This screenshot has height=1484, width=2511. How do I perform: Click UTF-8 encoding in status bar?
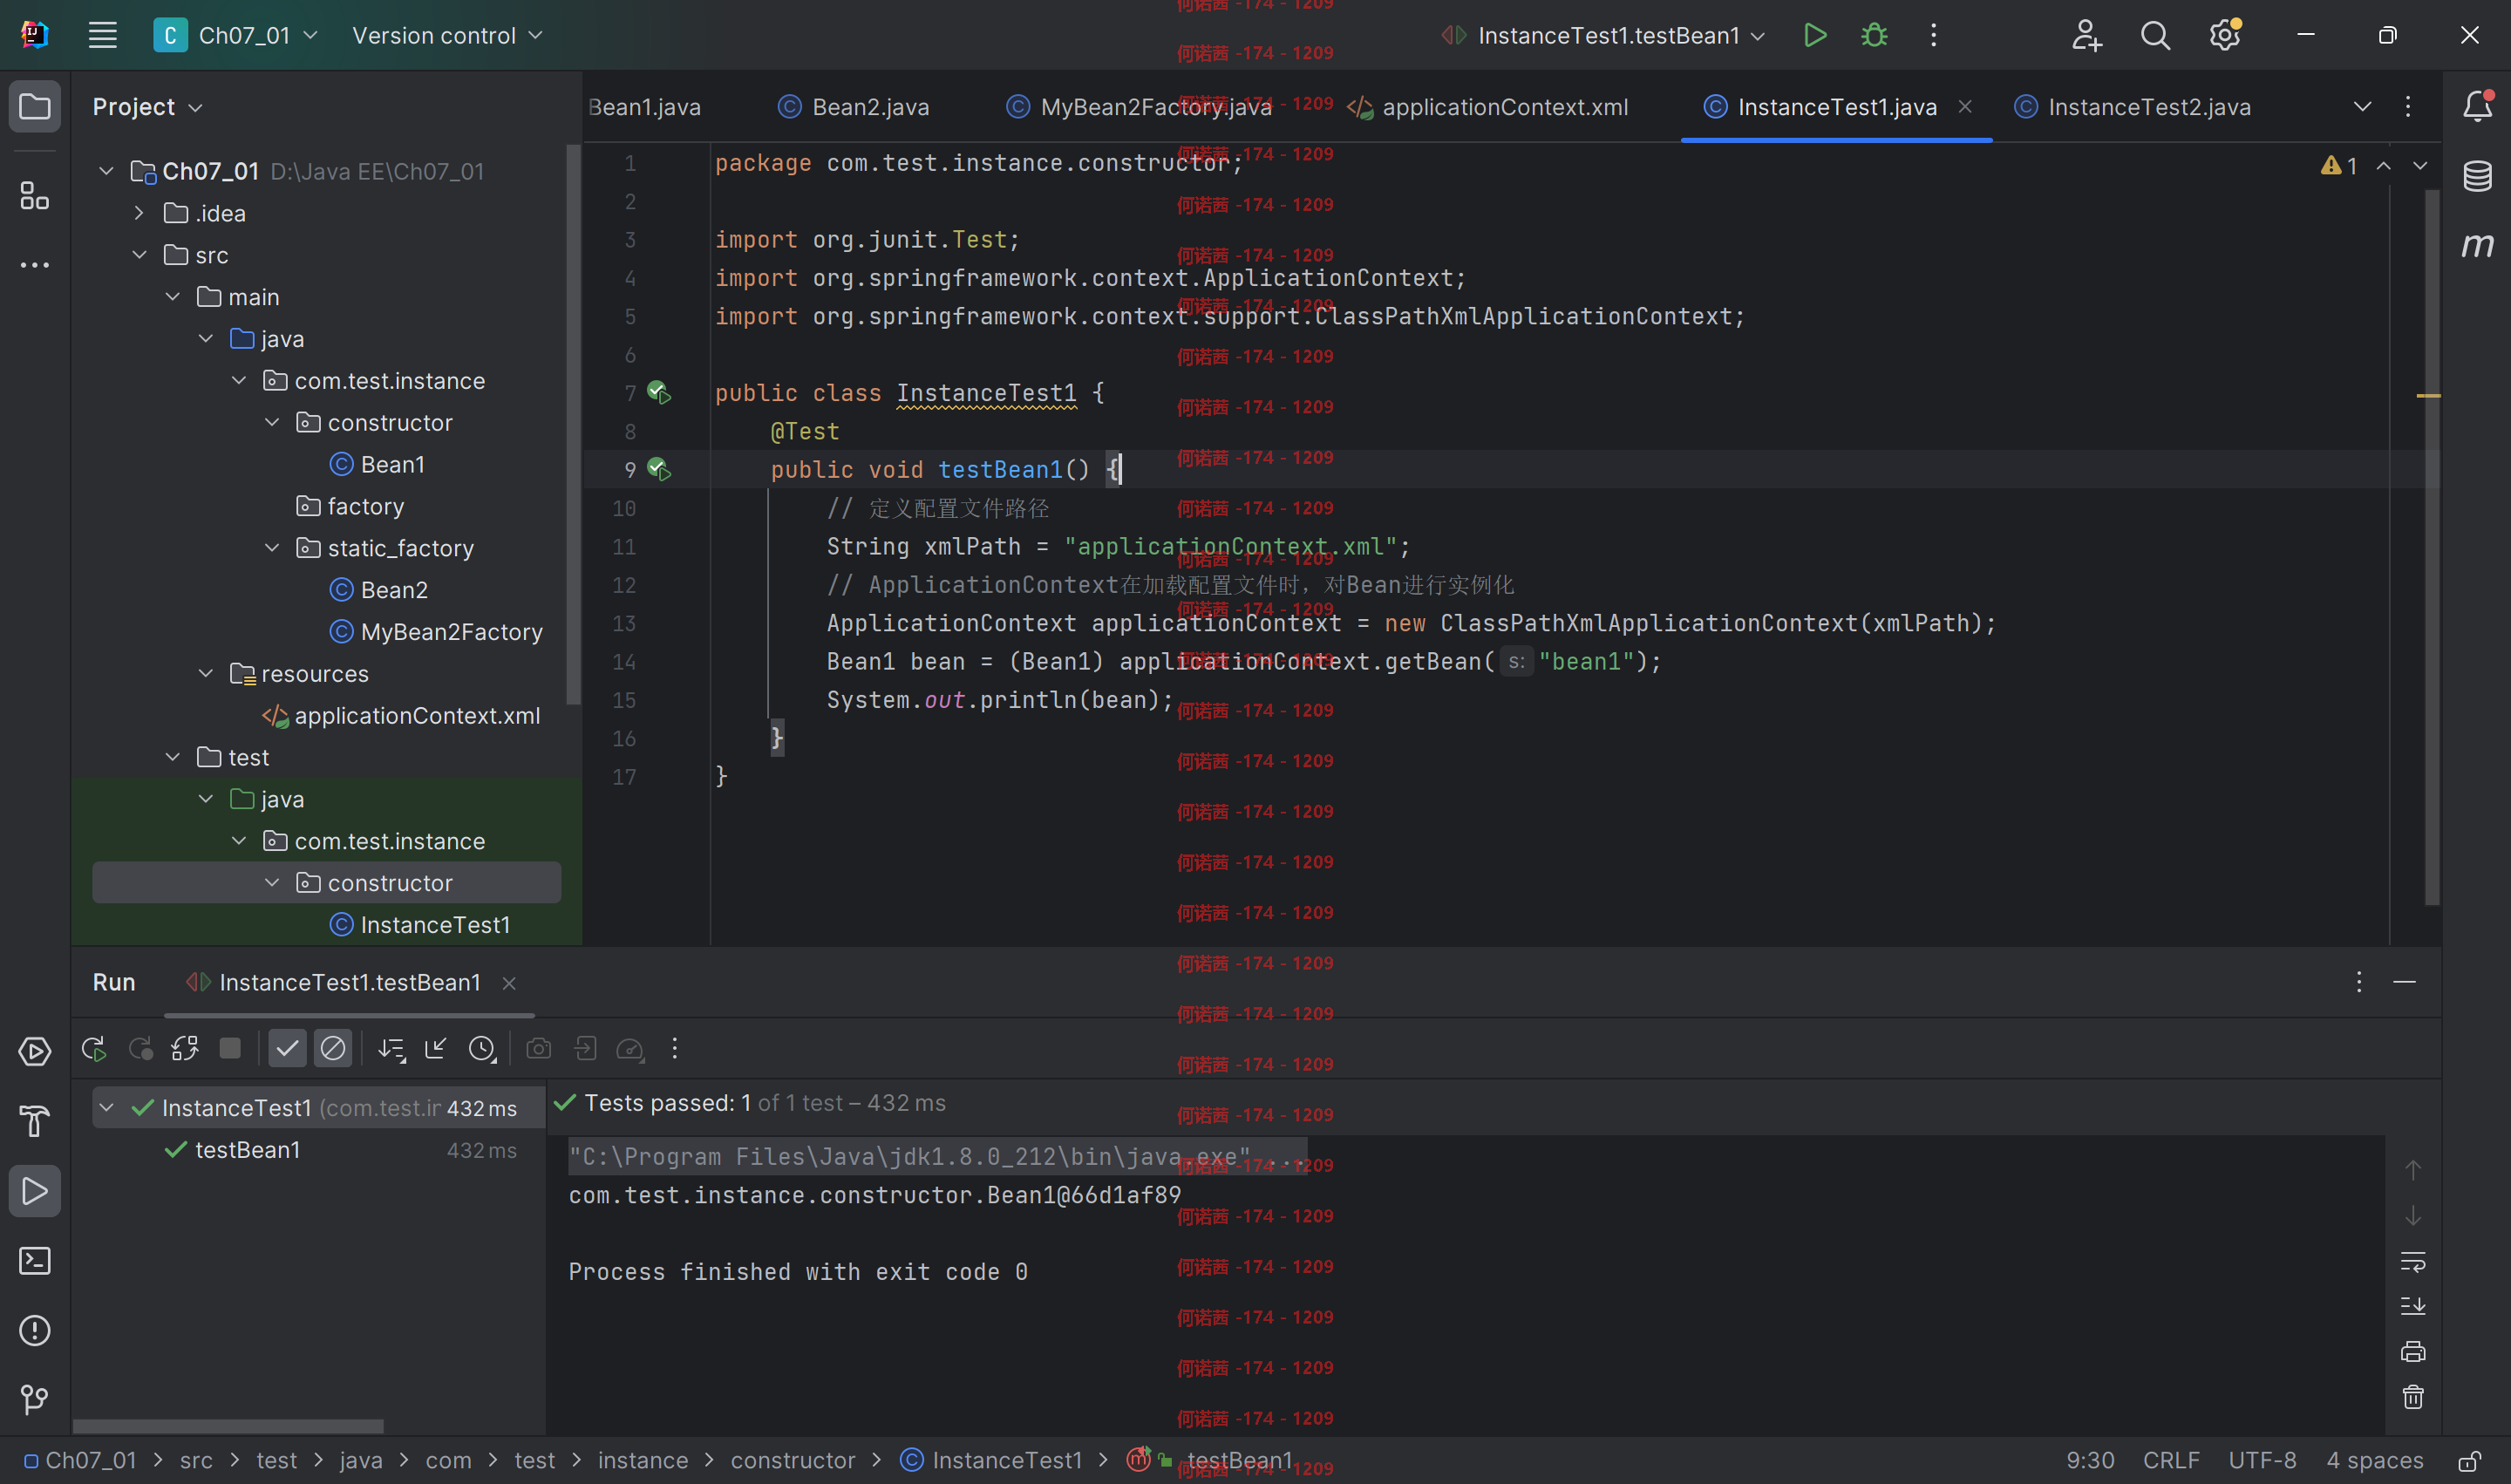(2262, 1461)
